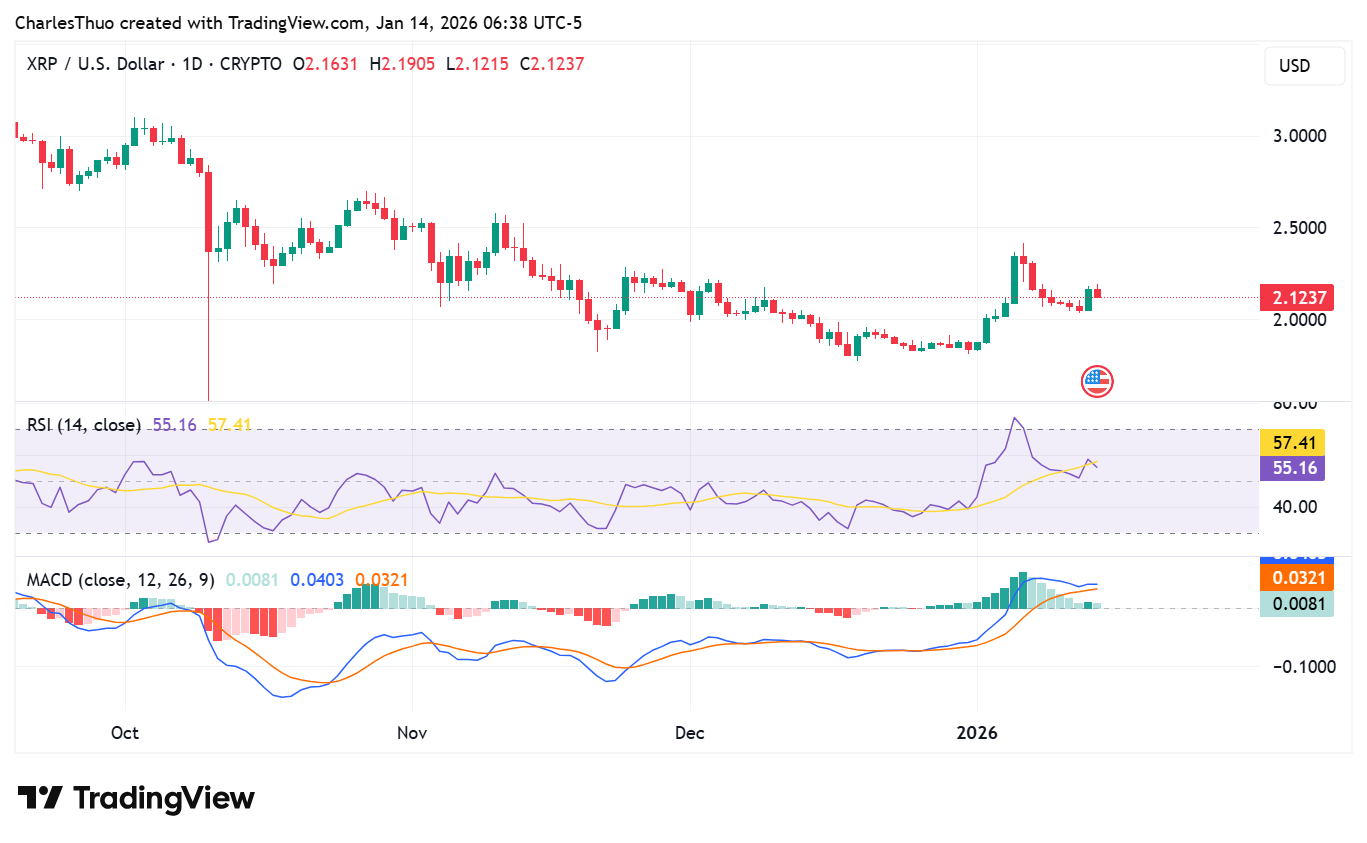Open the USD currency selector
The image size is (1367, 843).
(x=1304, y=65)
